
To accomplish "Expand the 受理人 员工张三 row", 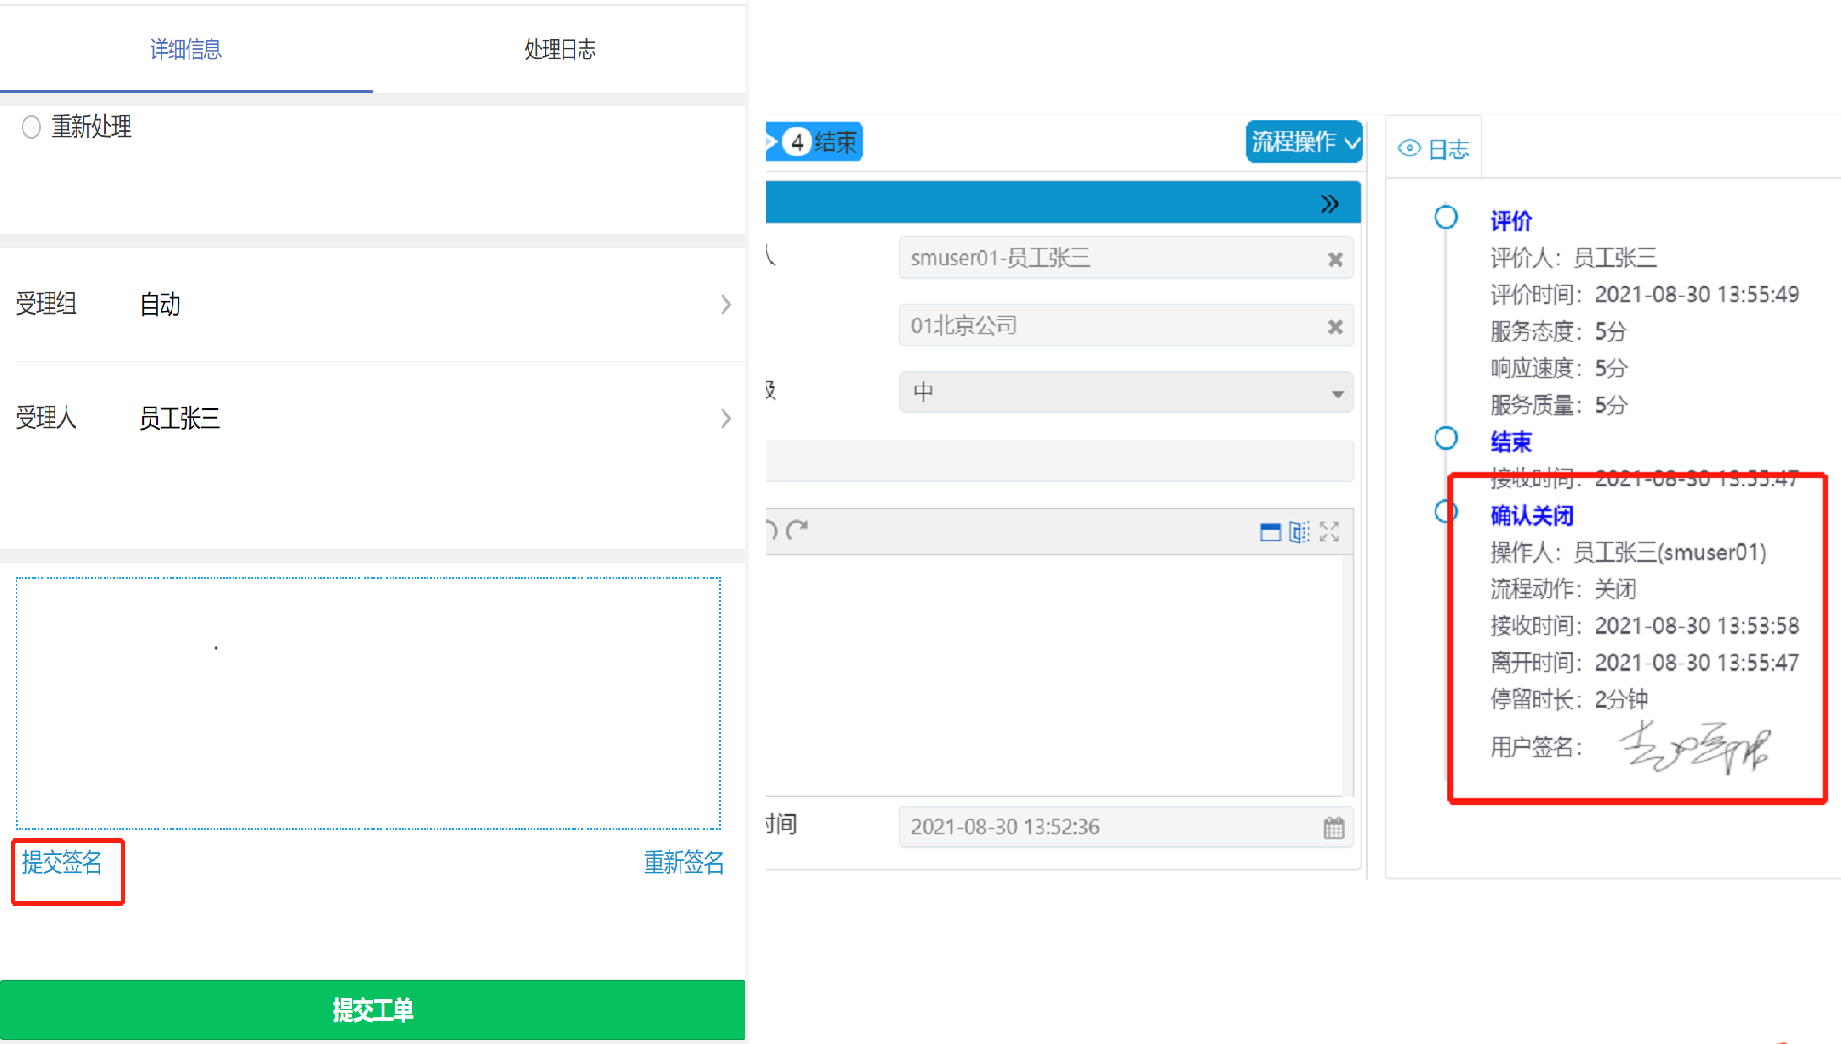I will (x=726, y=418).
